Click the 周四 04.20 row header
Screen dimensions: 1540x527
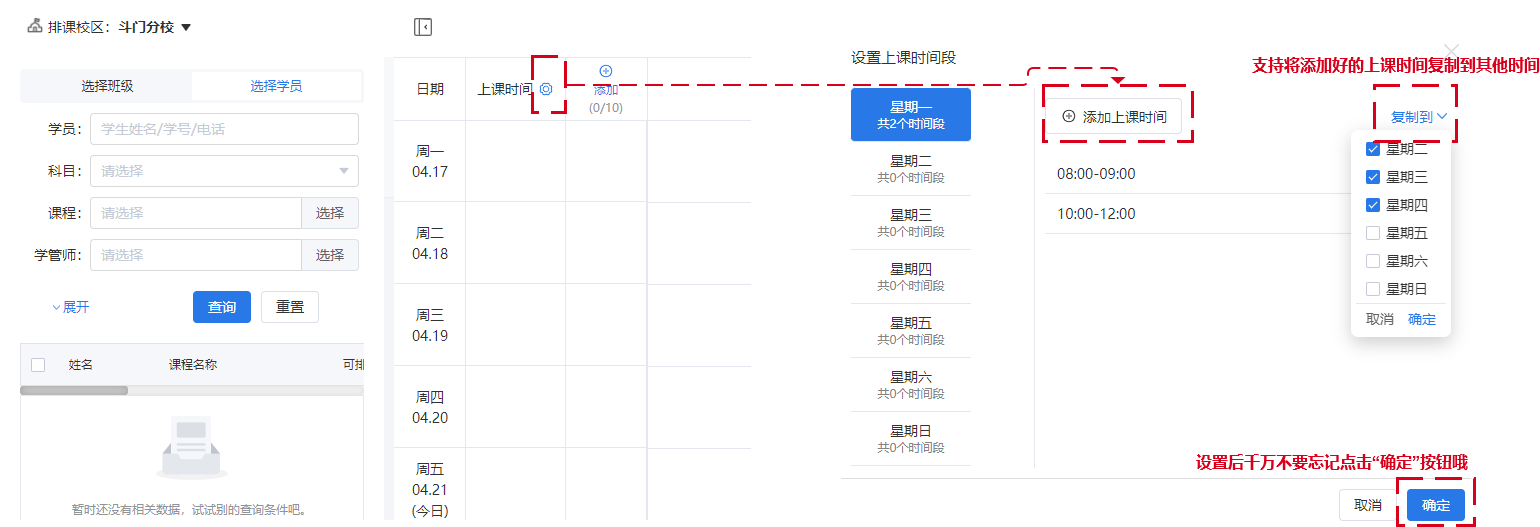(430, 407)
